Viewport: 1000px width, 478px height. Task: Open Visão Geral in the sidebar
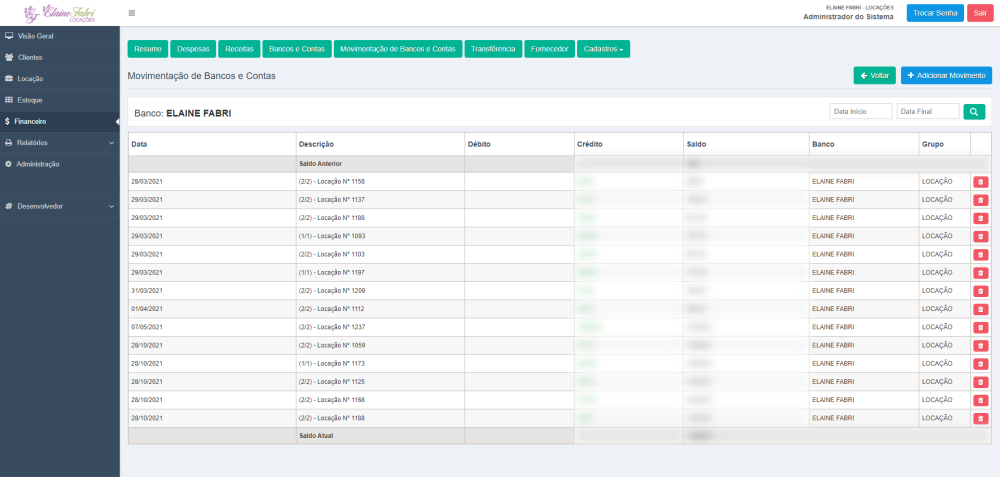click(60, 36)
